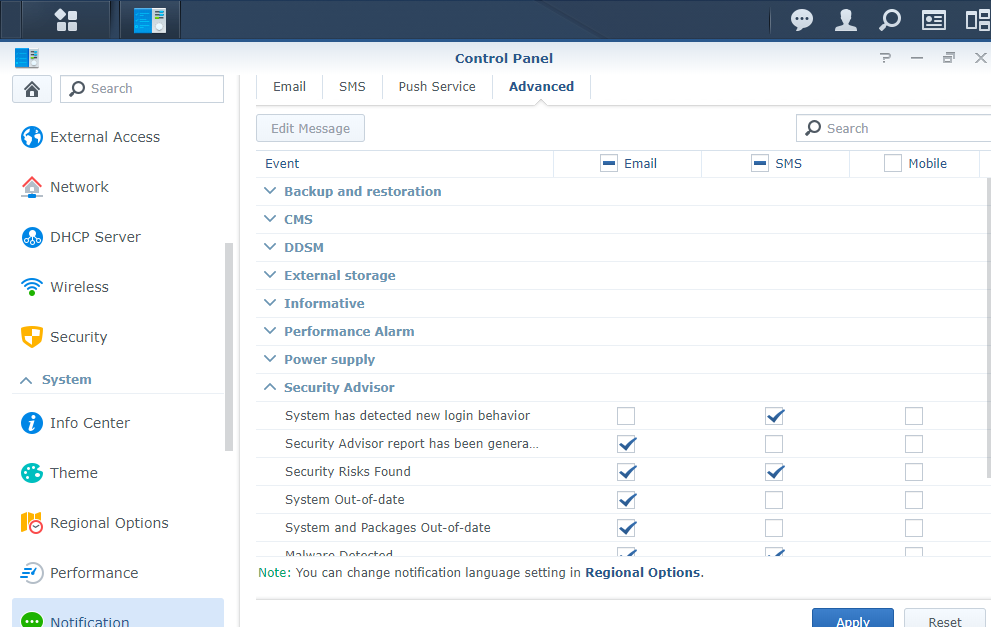Enable Email for new login behavior
The image size is (991, 627).
coord(626,416)
